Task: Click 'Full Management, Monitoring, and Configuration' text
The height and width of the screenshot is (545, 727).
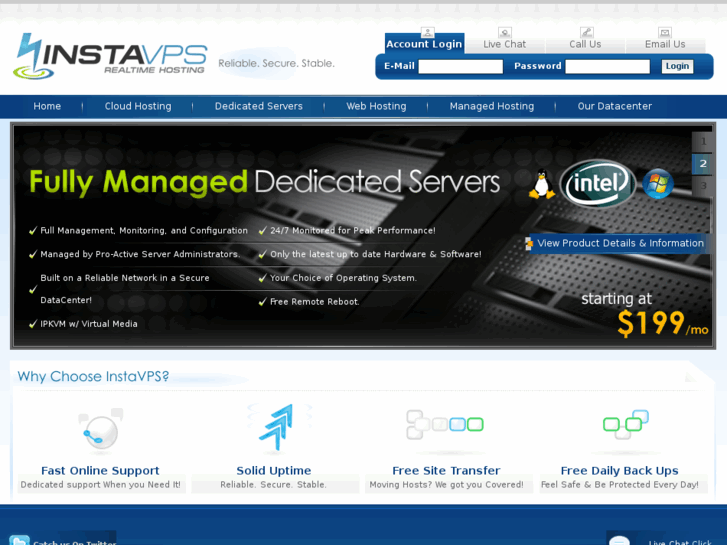Action: pos(144,231)
